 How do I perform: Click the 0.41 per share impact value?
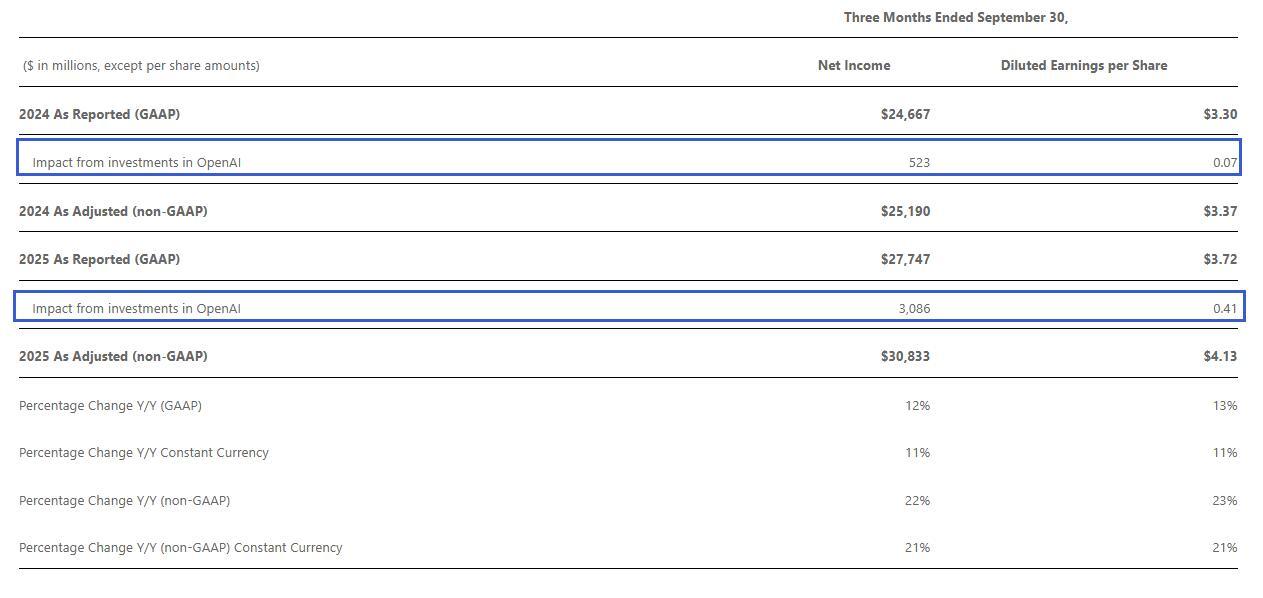(x=1224, y=308)
